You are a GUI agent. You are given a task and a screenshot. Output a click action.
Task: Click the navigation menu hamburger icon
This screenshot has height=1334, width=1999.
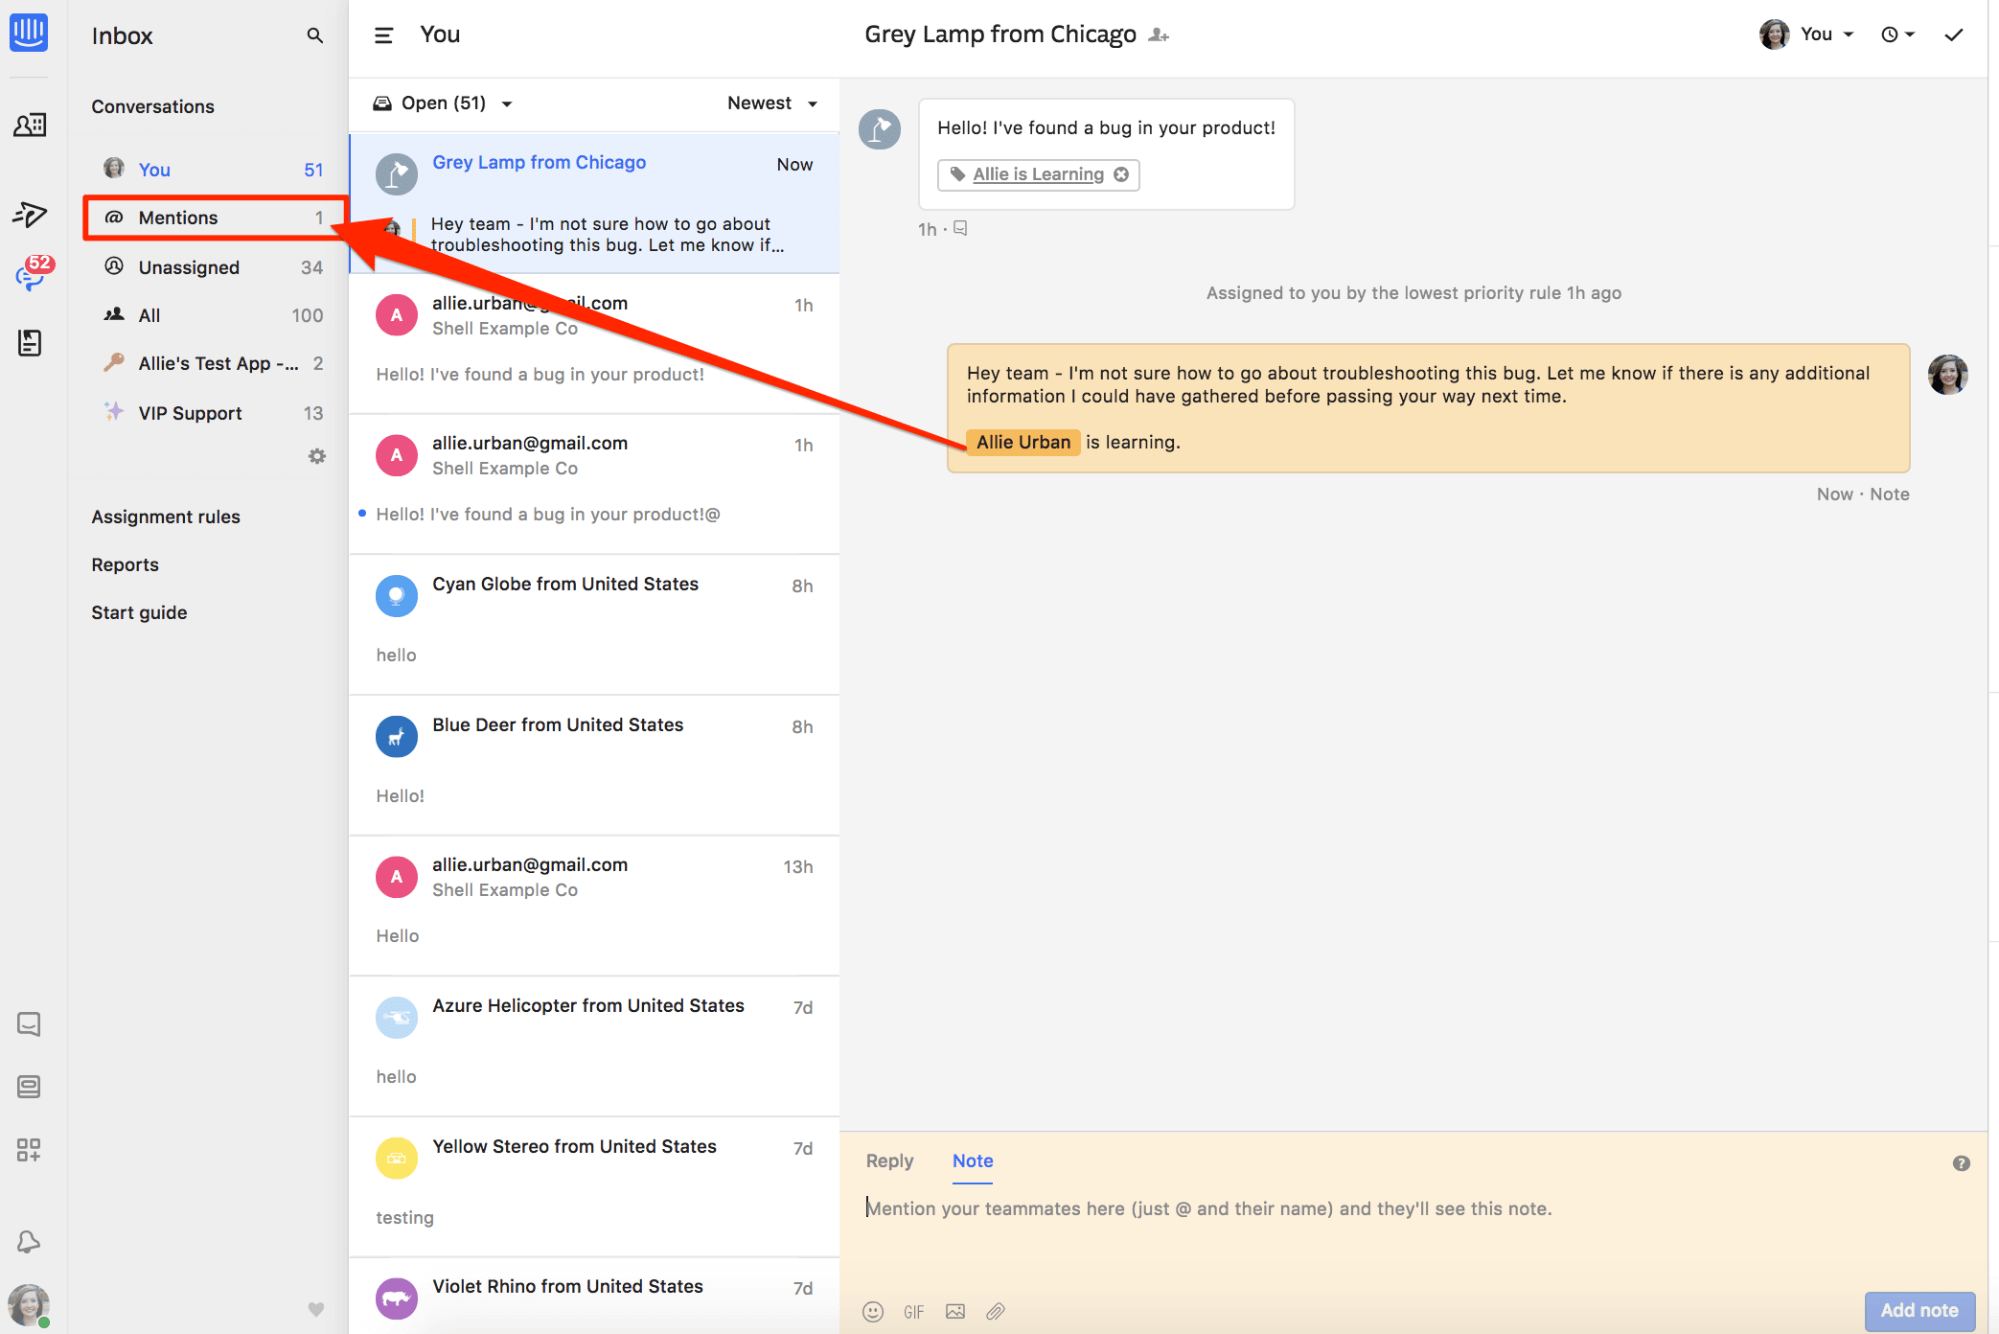coord(383,33)
